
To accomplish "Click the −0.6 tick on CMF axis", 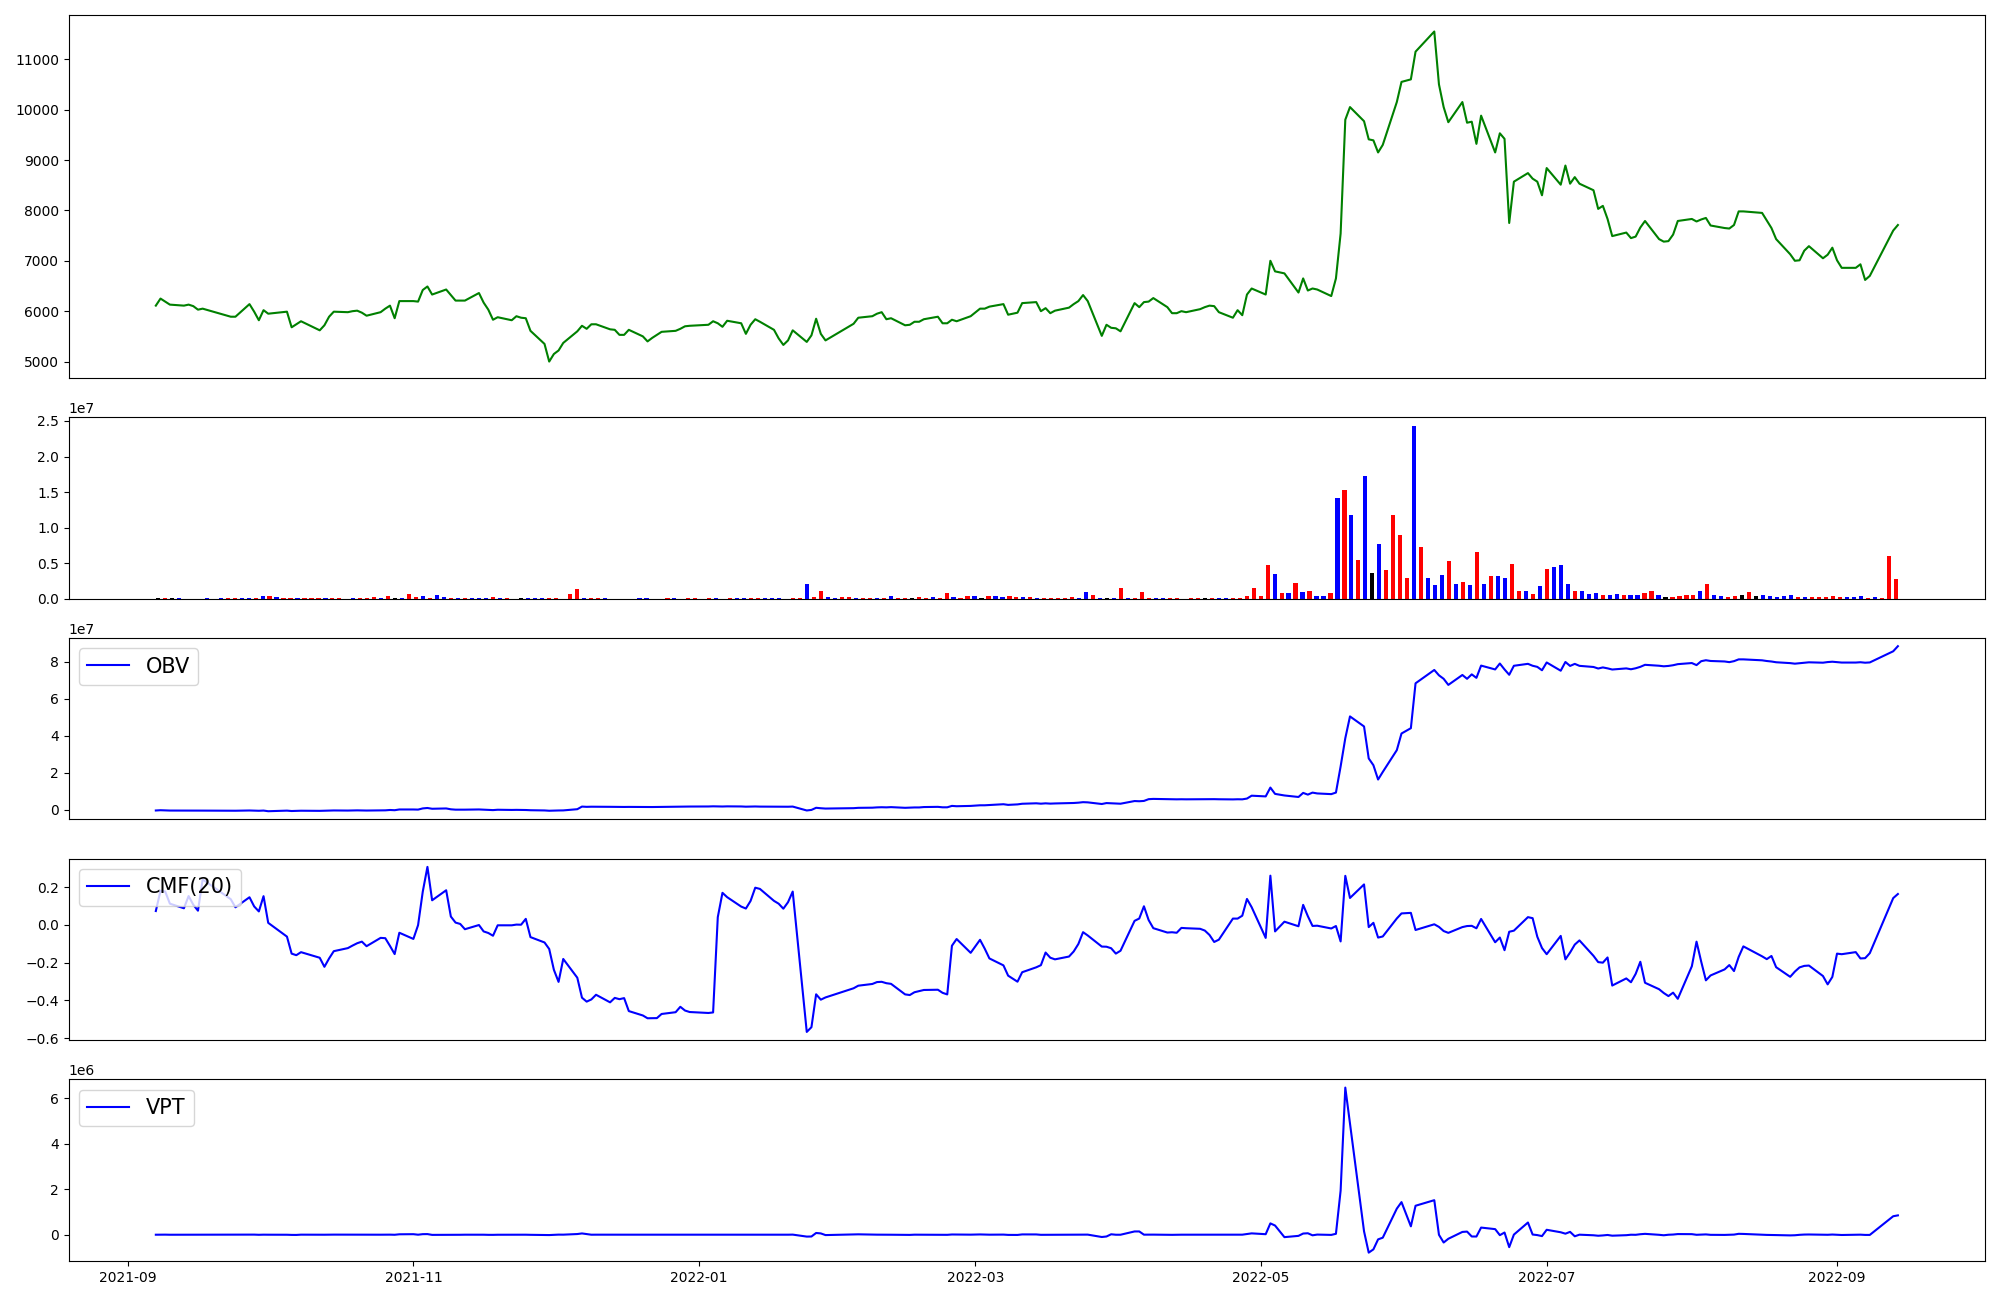I will [x=41, y=1039].
